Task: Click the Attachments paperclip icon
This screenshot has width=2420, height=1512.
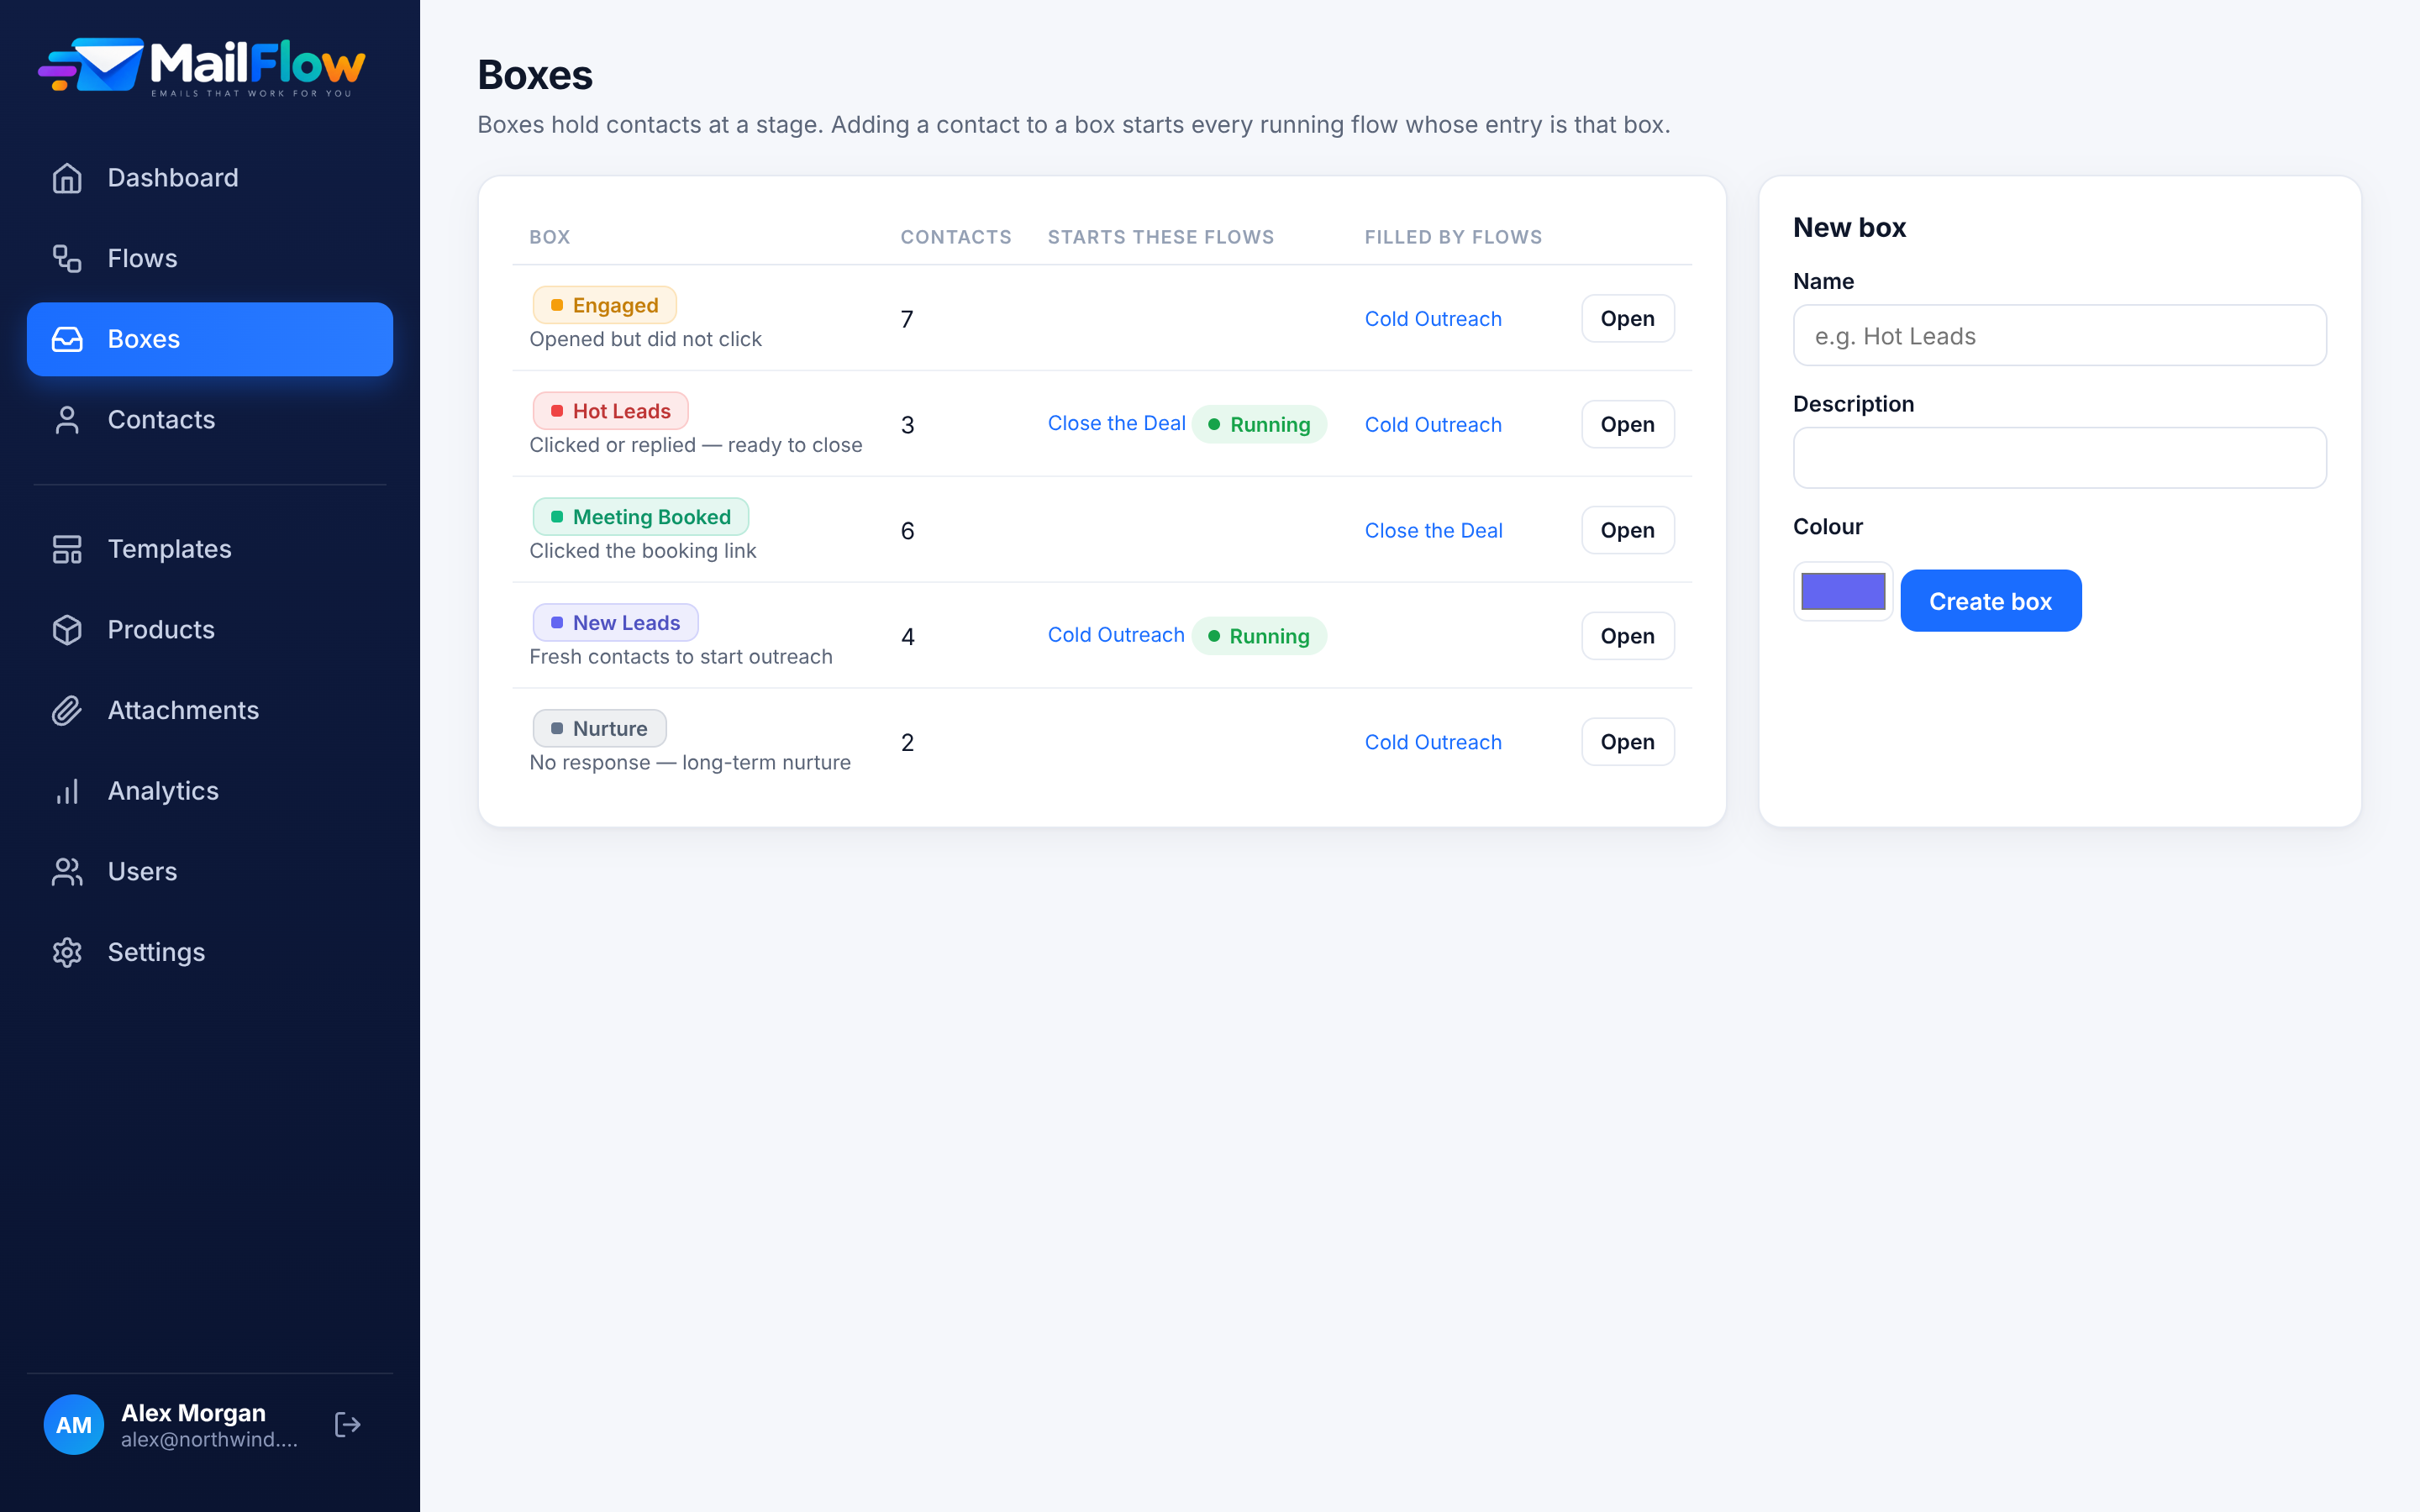Action: click(67, 710)
